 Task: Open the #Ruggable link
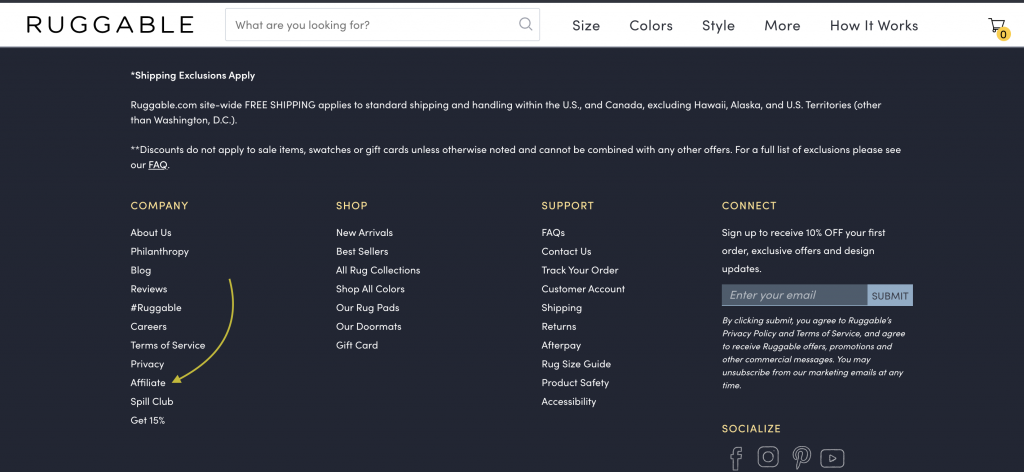pos(156,307)
